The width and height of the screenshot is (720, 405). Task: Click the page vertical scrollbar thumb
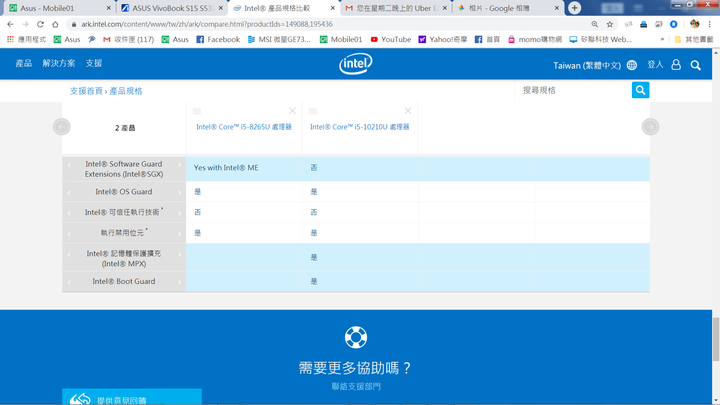click(716, 339)
